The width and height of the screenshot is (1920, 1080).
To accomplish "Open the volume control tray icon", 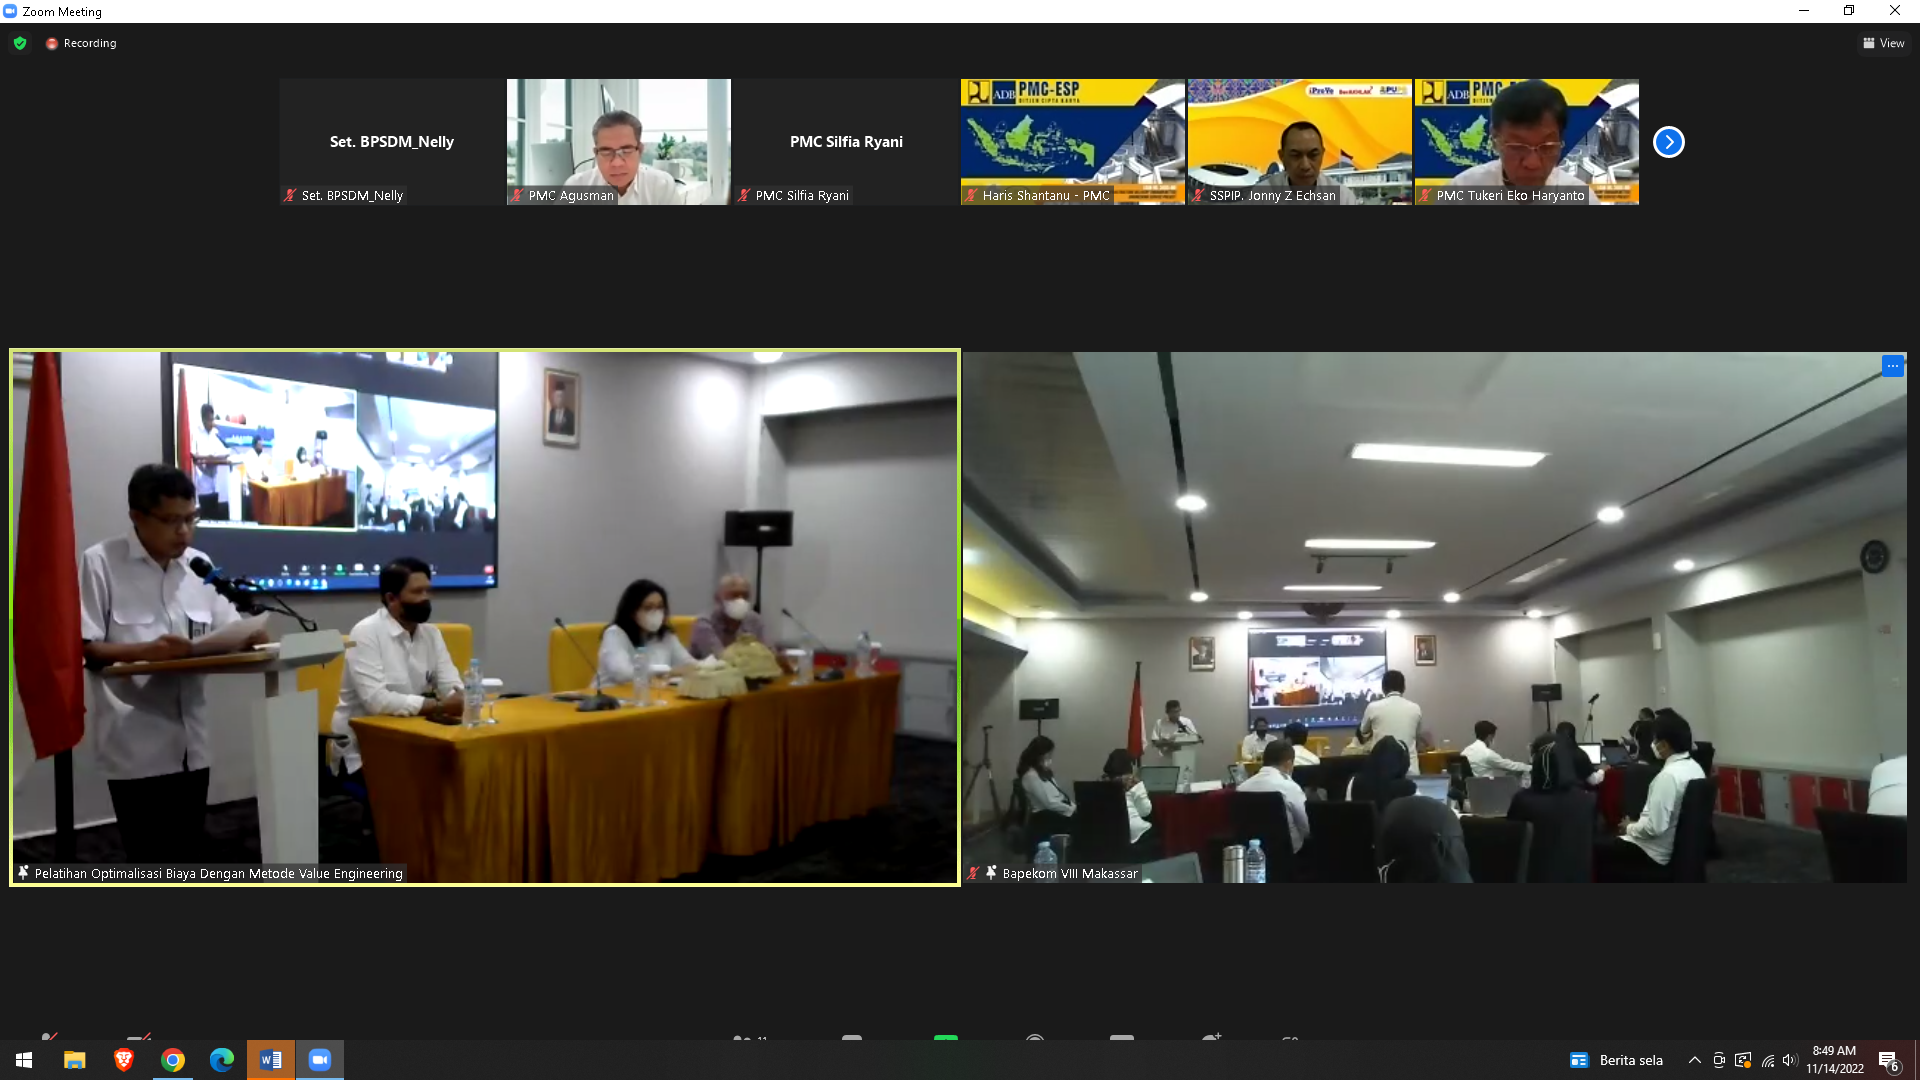I will tap(1790, 1060).
